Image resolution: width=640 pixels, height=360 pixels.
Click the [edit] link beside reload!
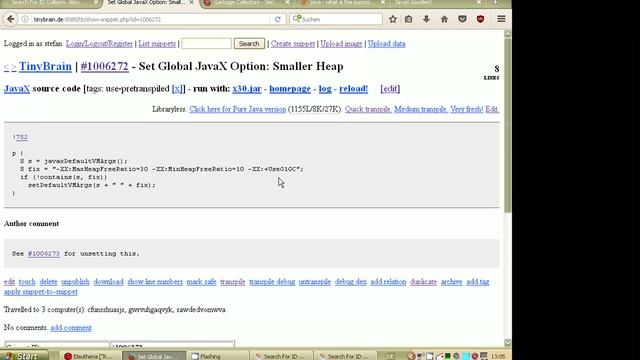390,89
